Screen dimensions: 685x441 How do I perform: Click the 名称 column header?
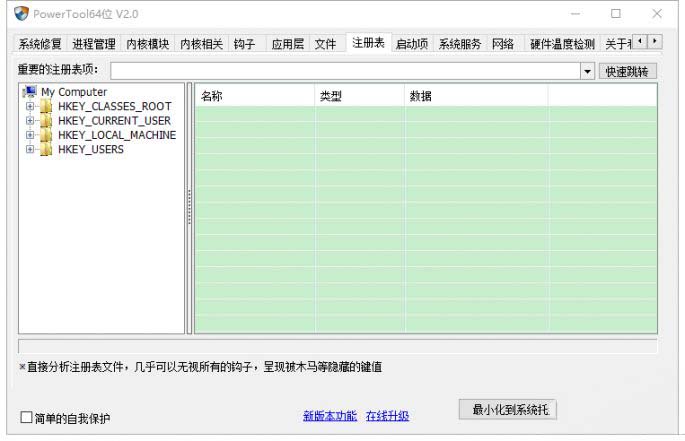[x=255, y=96]
